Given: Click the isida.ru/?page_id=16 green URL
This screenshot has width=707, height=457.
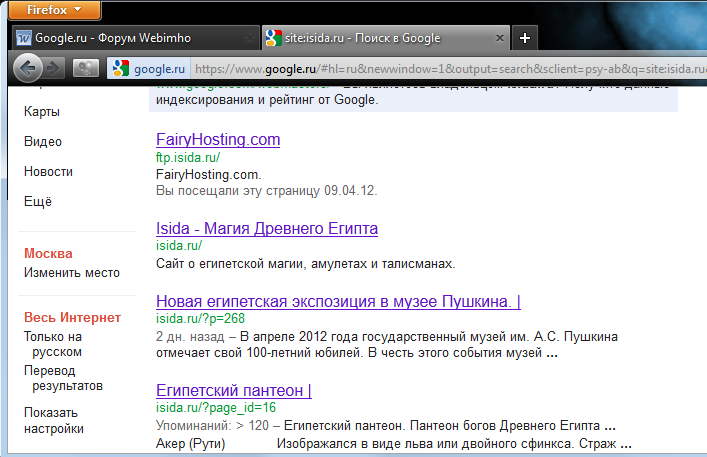Looking at the screenshot, I should coord(216,407).
